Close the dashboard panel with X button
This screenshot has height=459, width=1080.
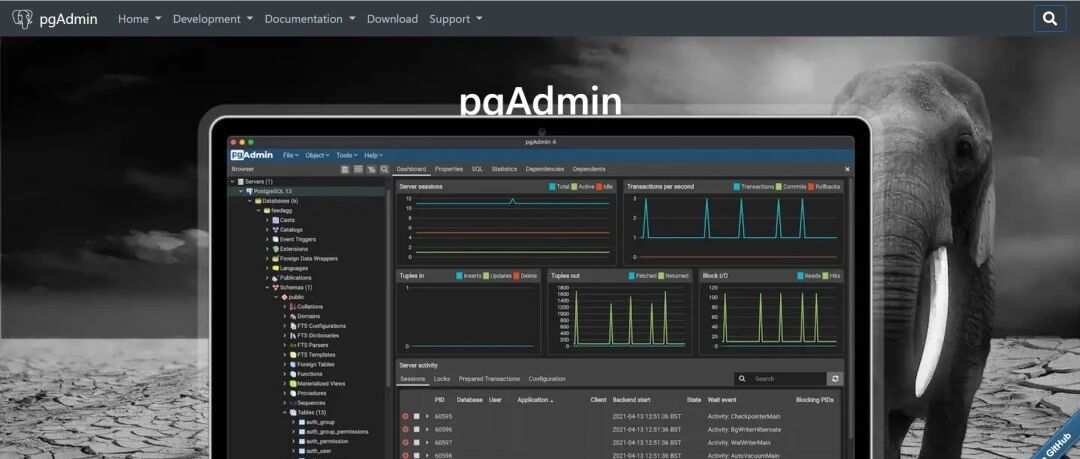tap(847, 169)
